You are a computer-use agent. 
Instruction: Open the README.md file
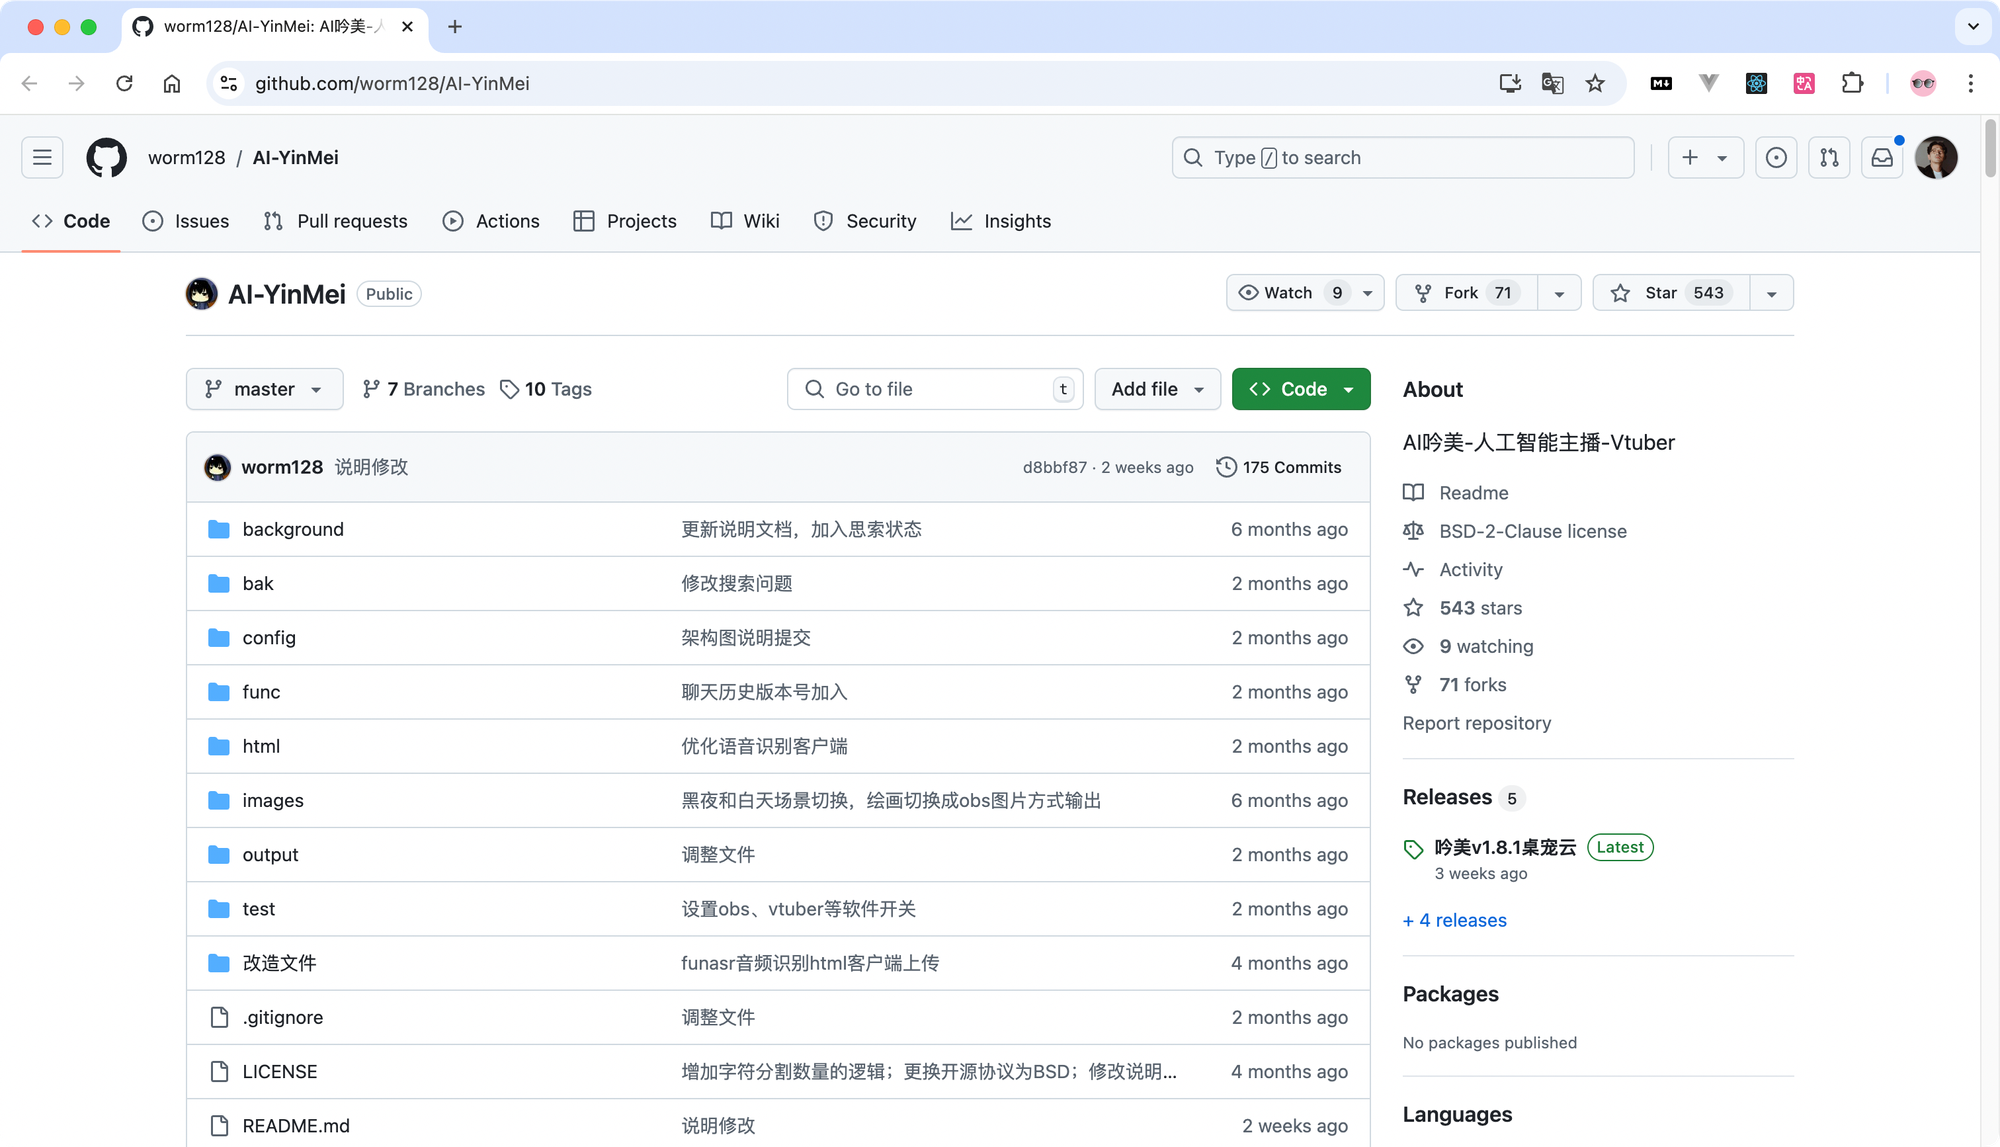[x=296, y=1125]
